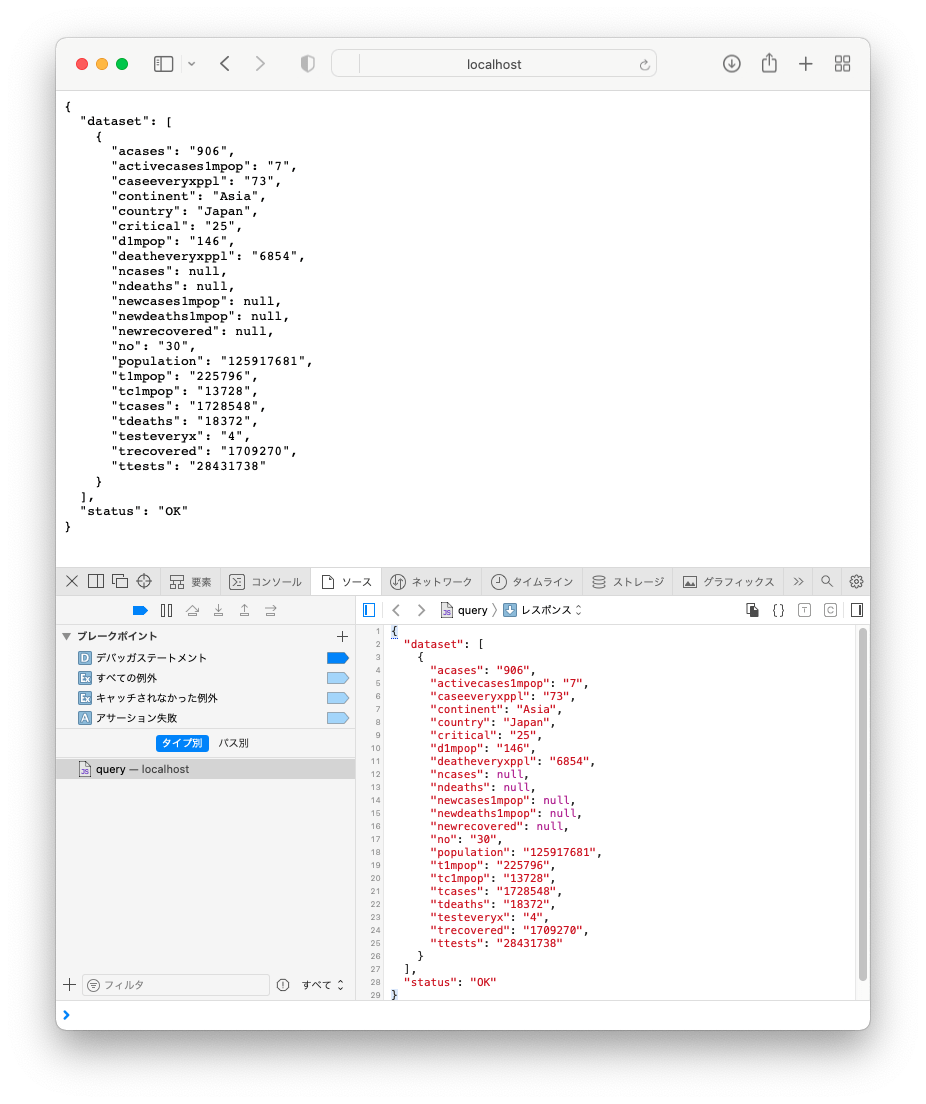
Task: Open the ネットワーク tab
Action: tap(431, 582)
